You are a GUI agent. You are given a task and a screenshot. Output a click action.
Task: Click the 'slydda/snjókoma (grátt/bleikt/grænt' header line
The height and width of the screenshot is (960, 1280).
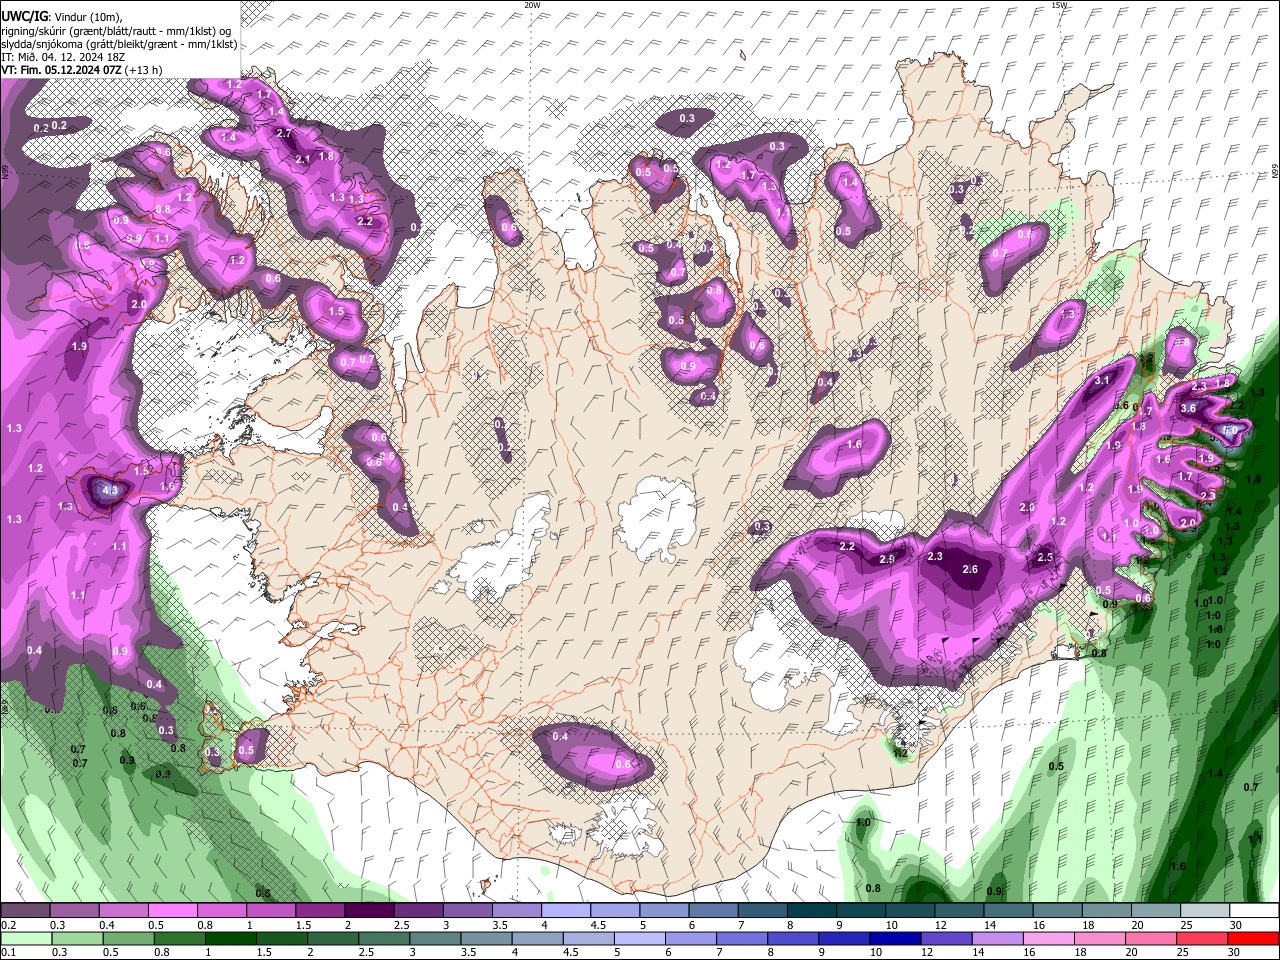[119, 44]
